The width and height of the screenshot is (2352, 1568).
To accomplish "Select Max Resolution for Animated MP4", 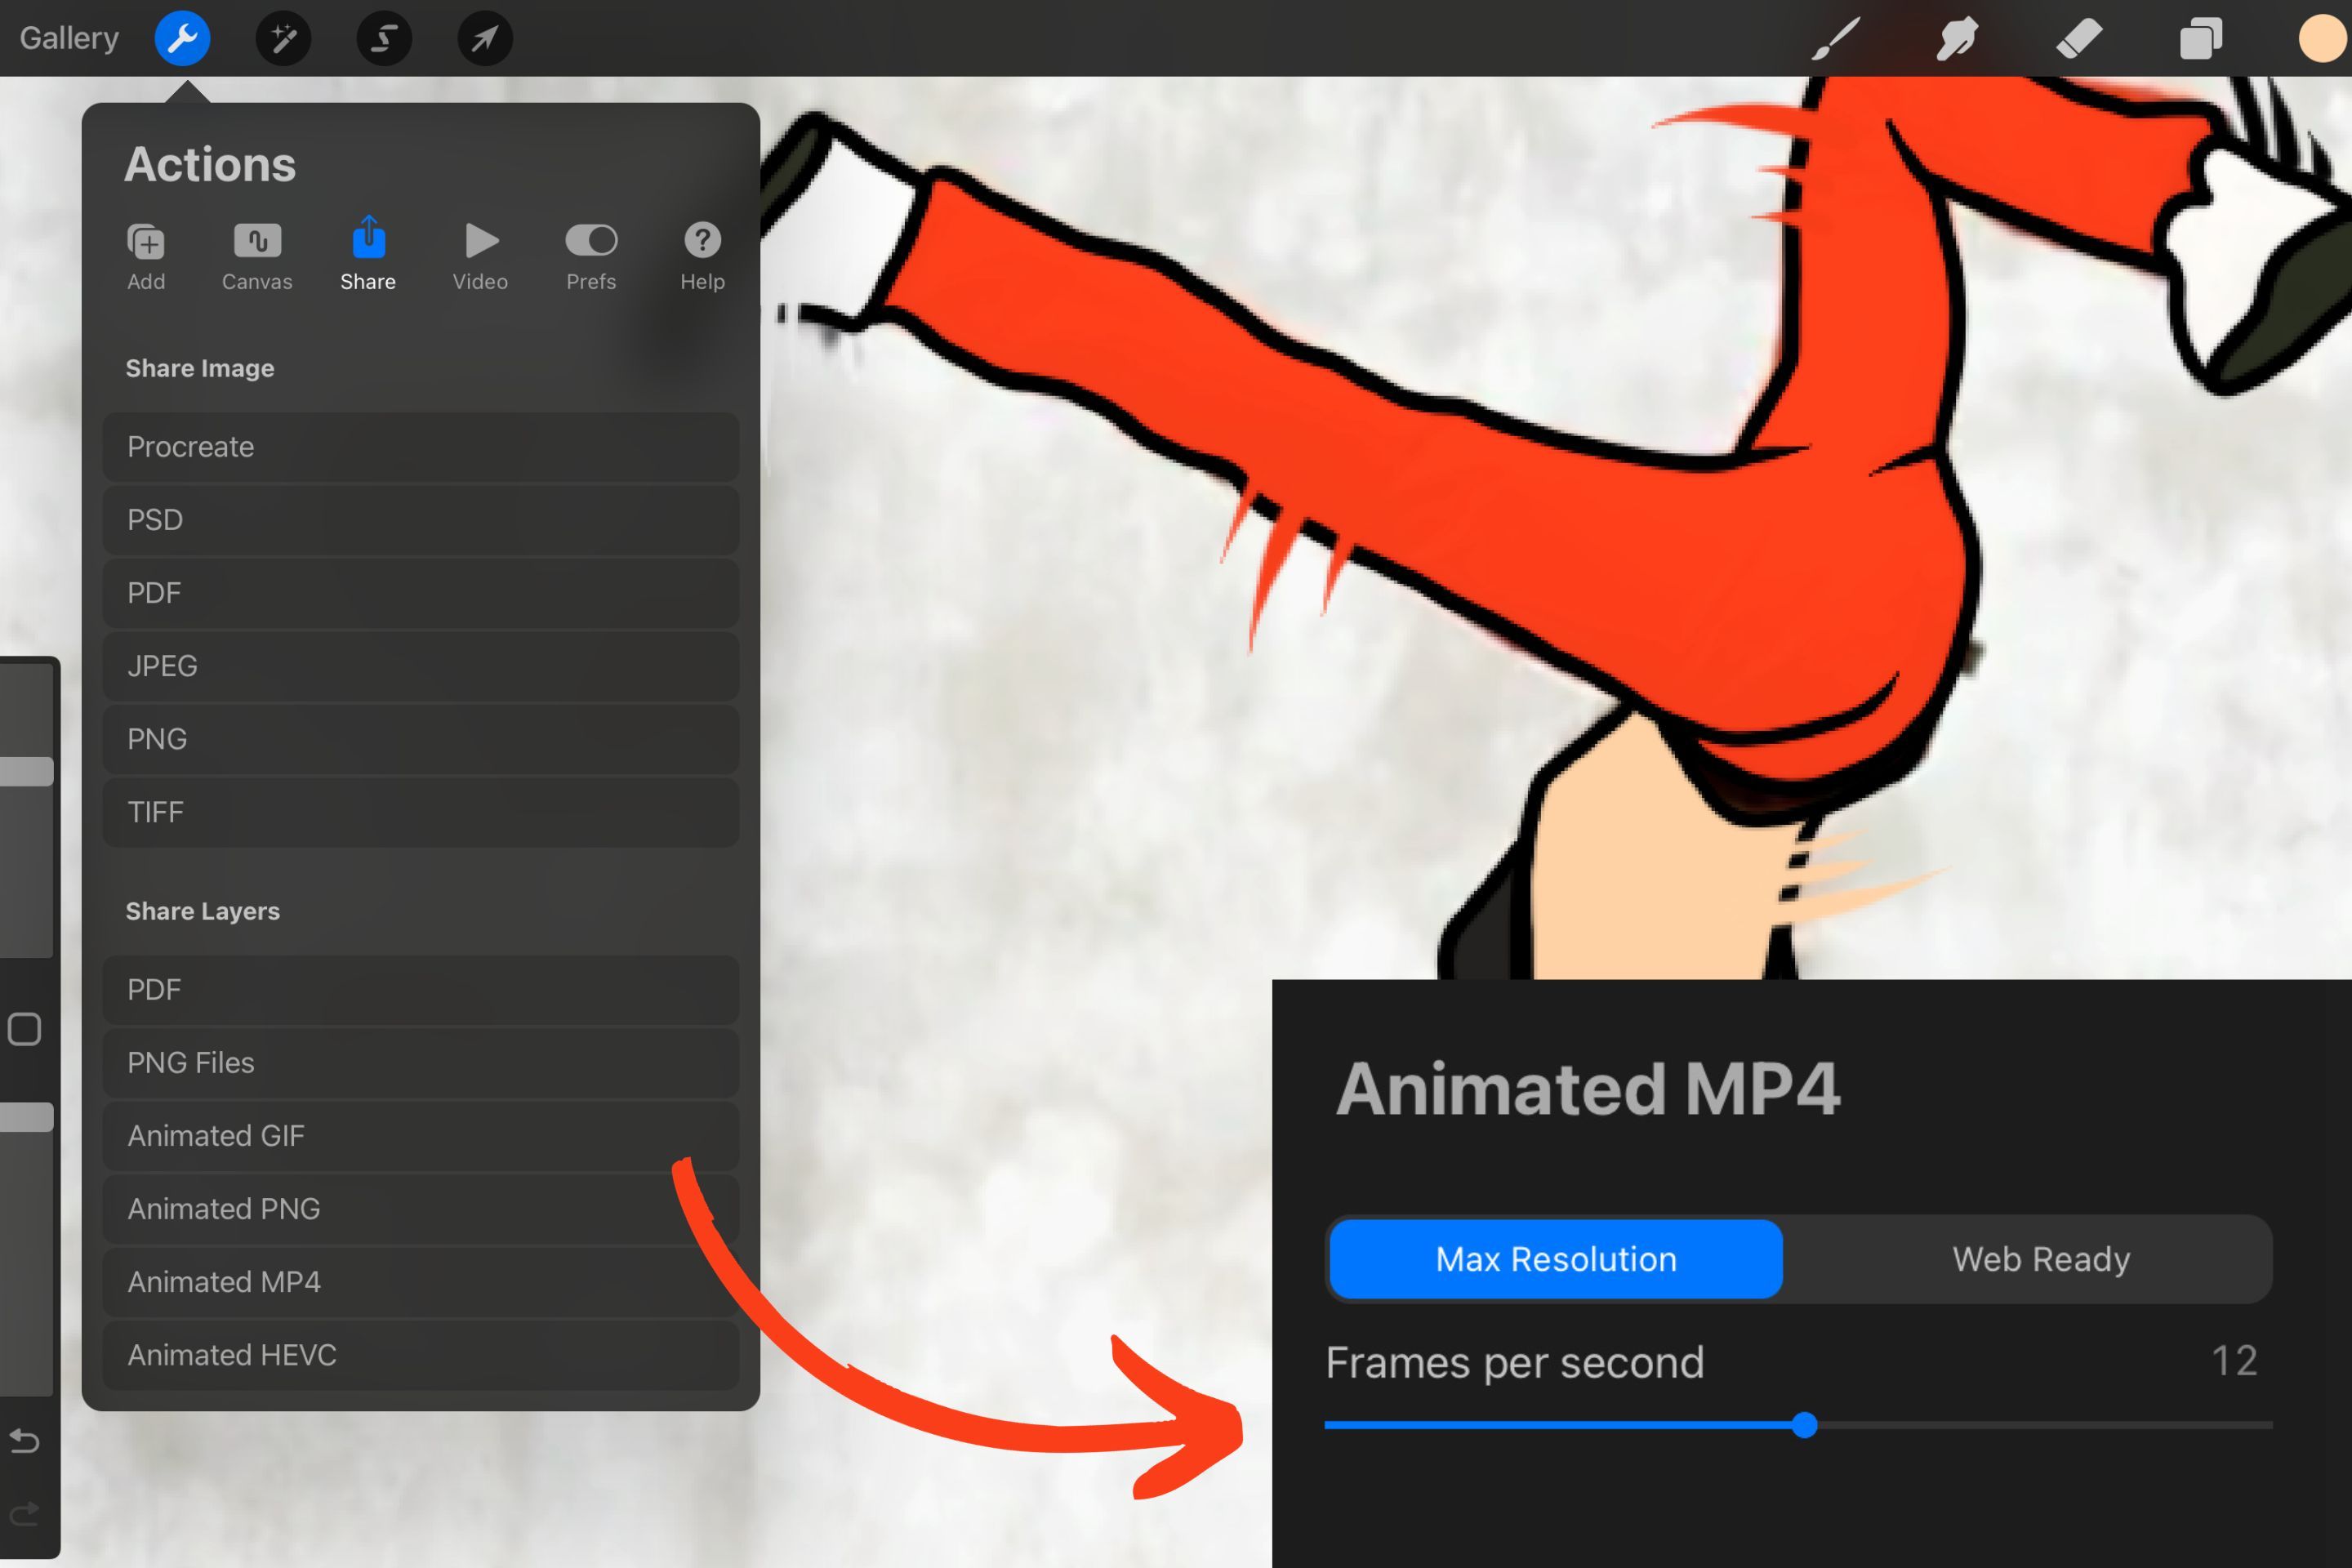I will (1554, 1259).
